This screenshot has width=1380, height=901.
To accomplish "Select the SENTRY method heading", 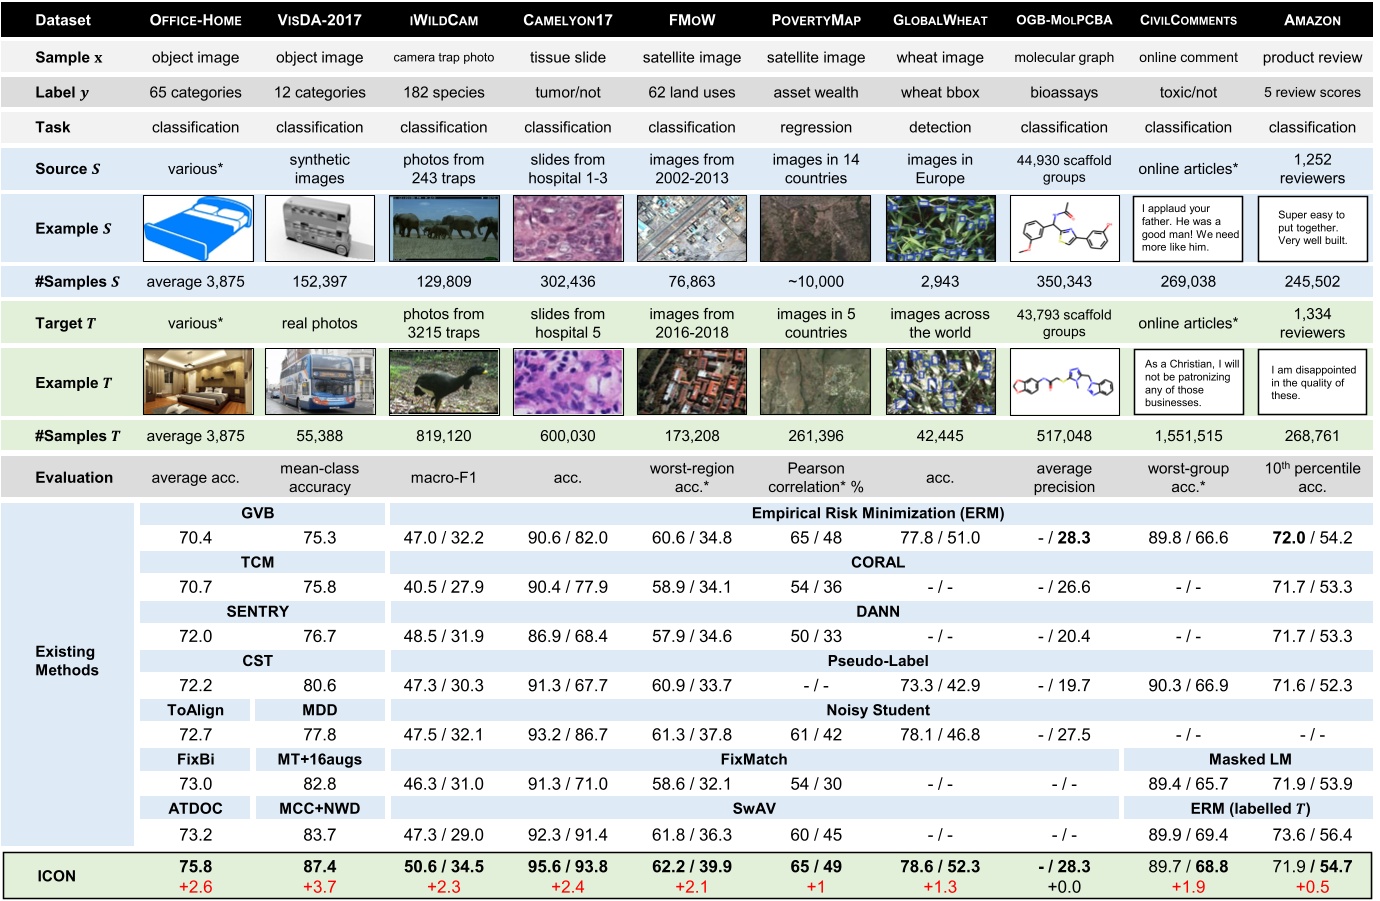I will (257, 611).
